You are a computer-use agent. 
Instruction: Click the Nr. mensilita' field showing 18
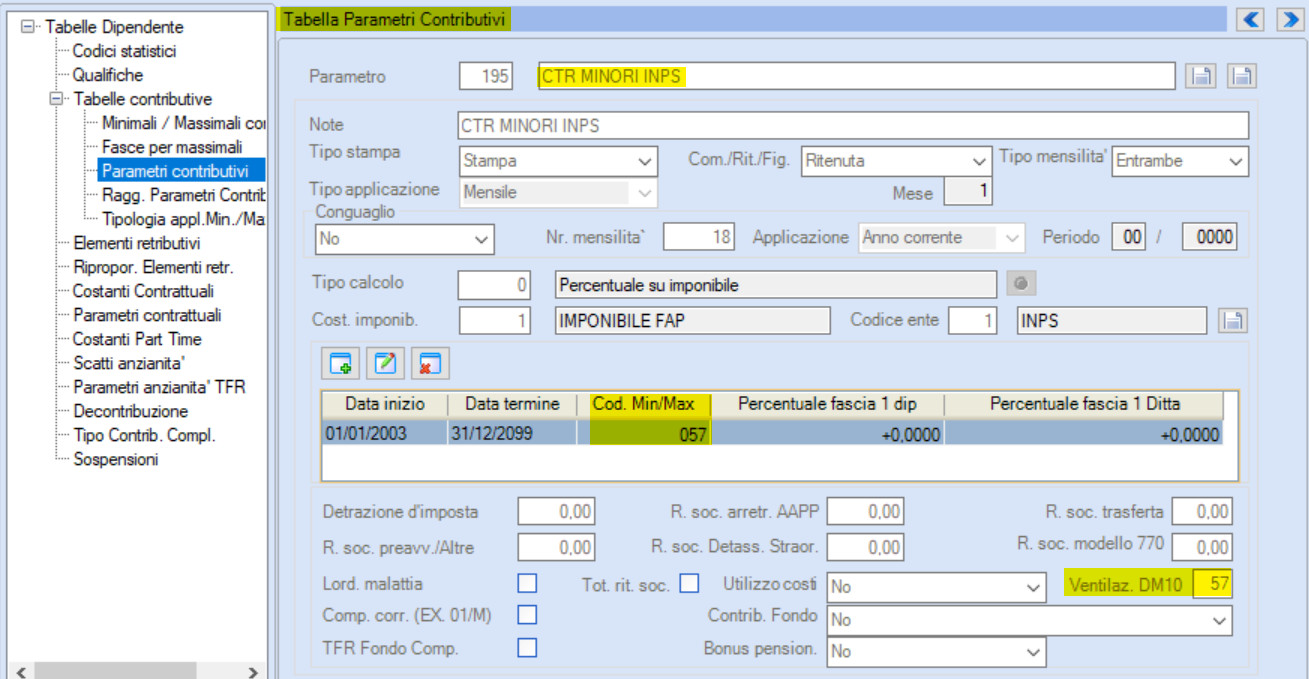(700, 238)
